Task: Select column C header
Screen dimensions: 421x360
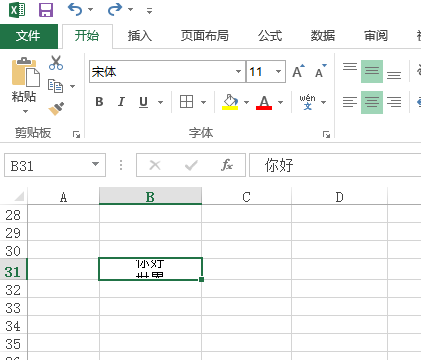Action: coord(246,197)
